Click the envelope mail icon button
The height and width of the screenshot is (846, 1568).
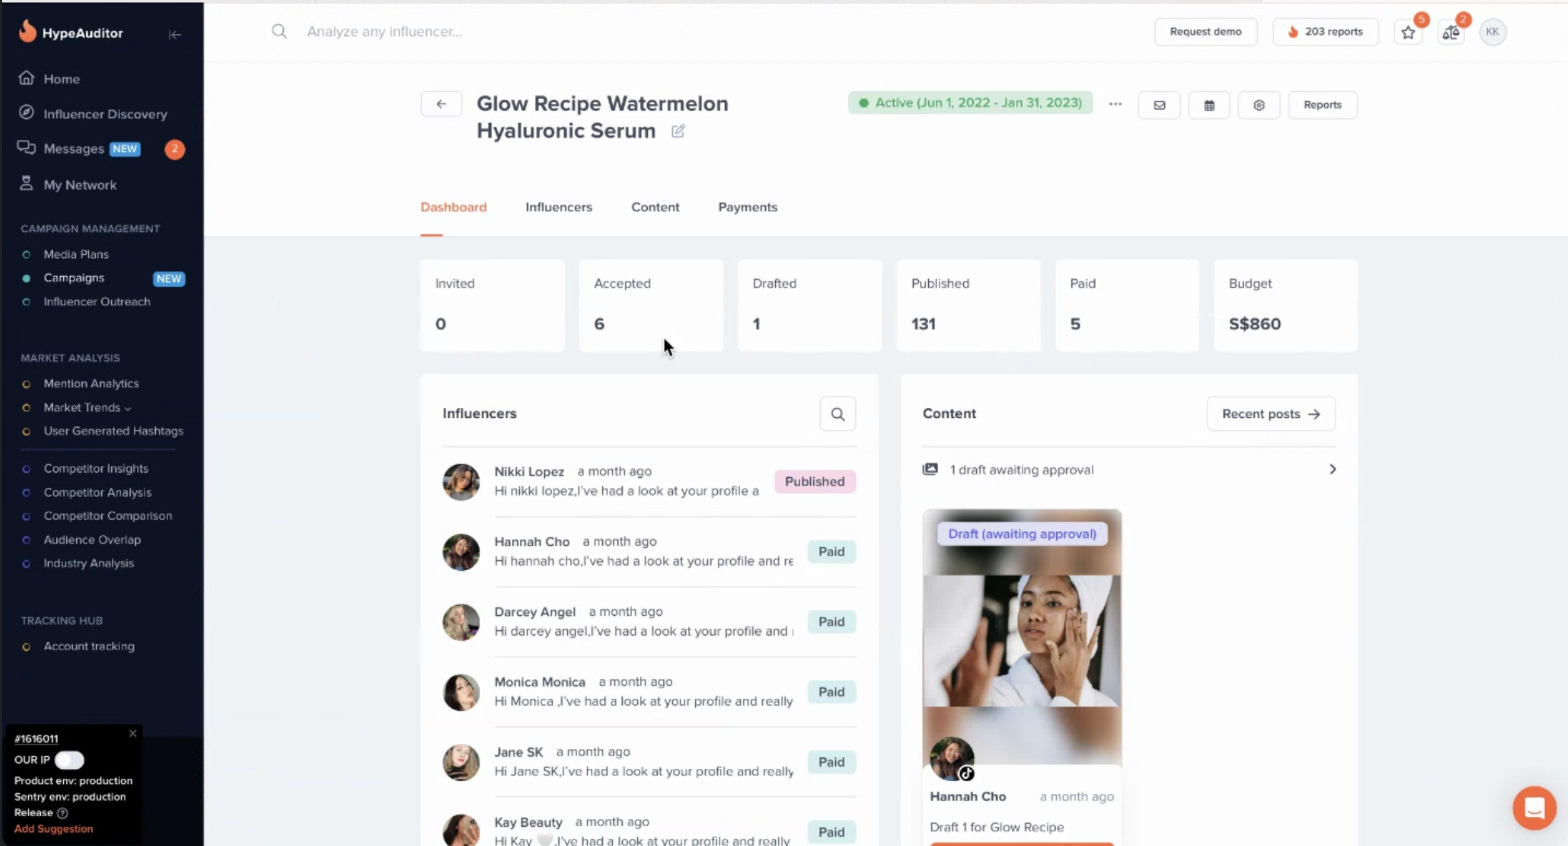1159,105
